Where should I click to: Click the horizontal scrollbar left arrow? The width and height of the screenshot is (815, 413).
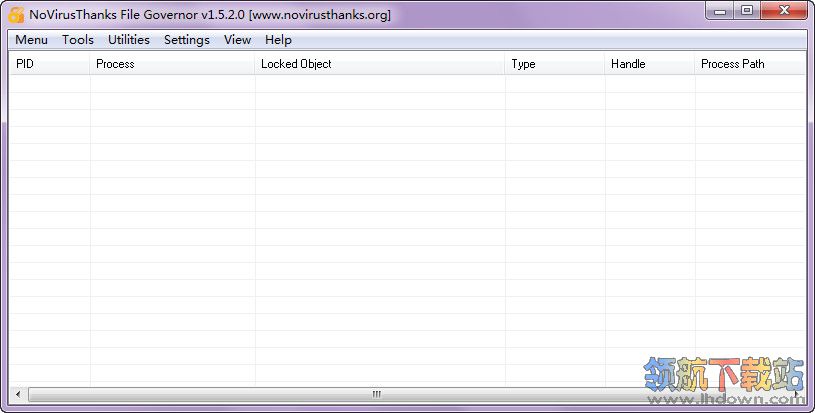pos(18,394)
